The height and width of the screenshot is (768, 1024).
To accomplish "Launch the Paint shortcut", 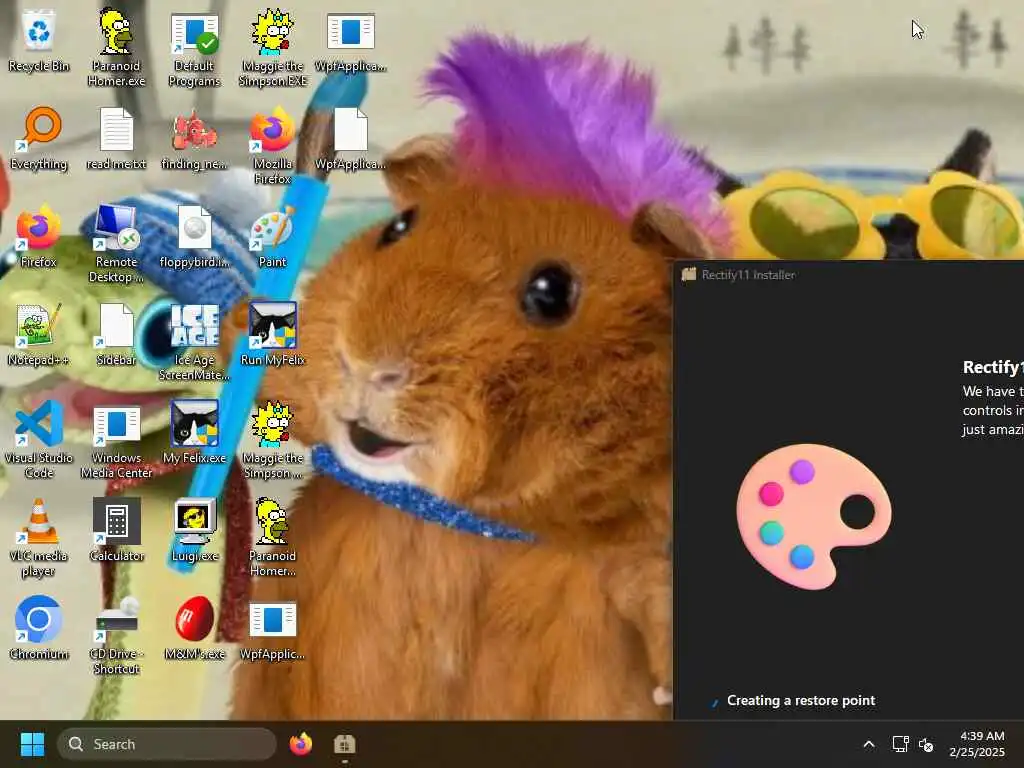I will pyautogui.click(x=272, y=236).
